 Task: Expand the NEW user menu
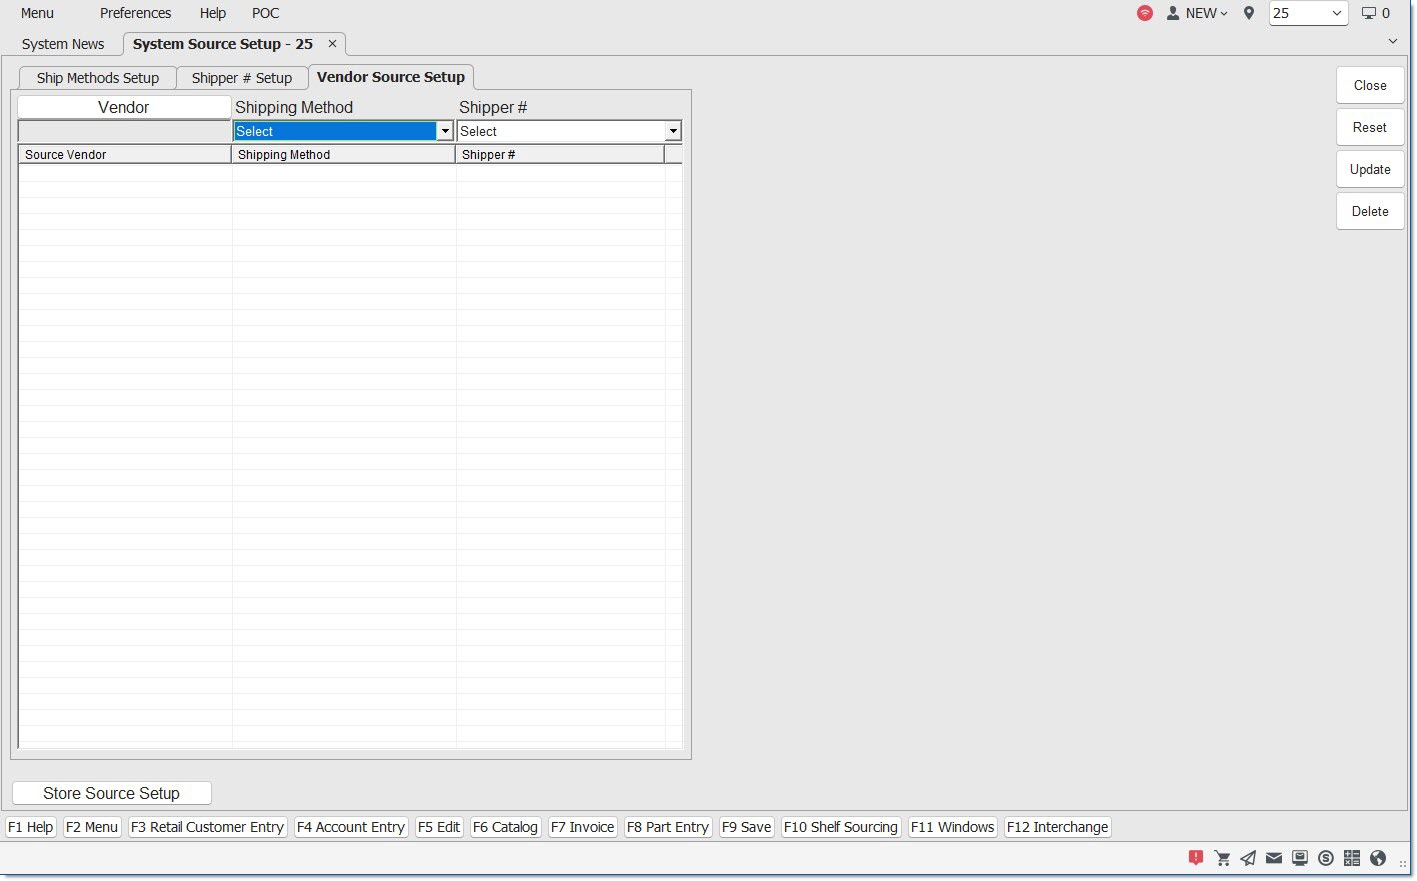tap(1198, 13)
